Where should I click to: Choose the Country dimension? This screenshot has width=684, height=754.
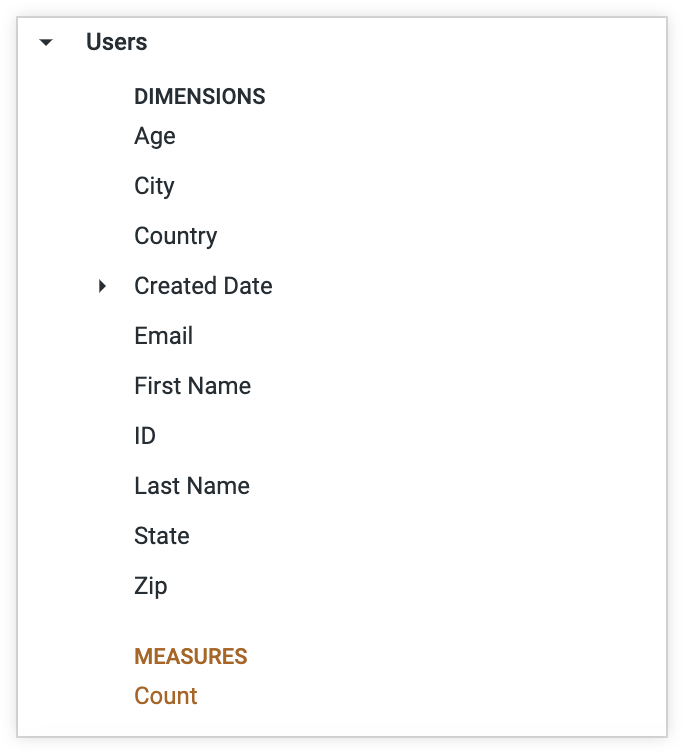pyautogui.click(x=175, y=236)
